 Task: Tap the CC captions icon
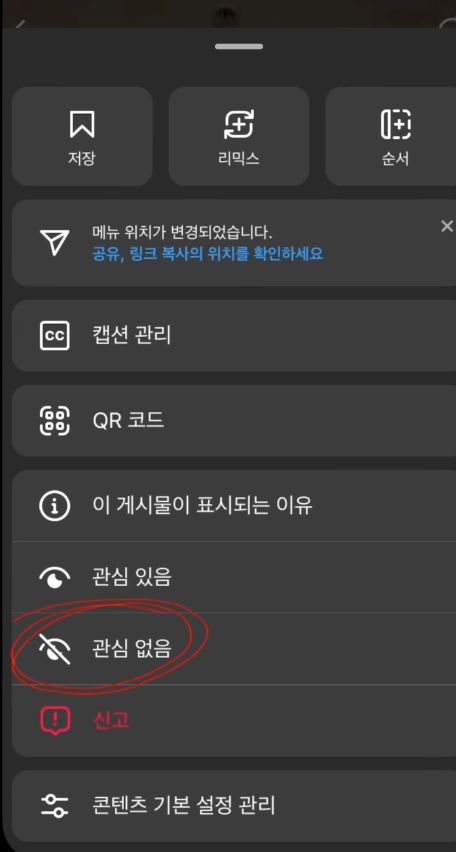pyautogui.click(x=54, y=335)
